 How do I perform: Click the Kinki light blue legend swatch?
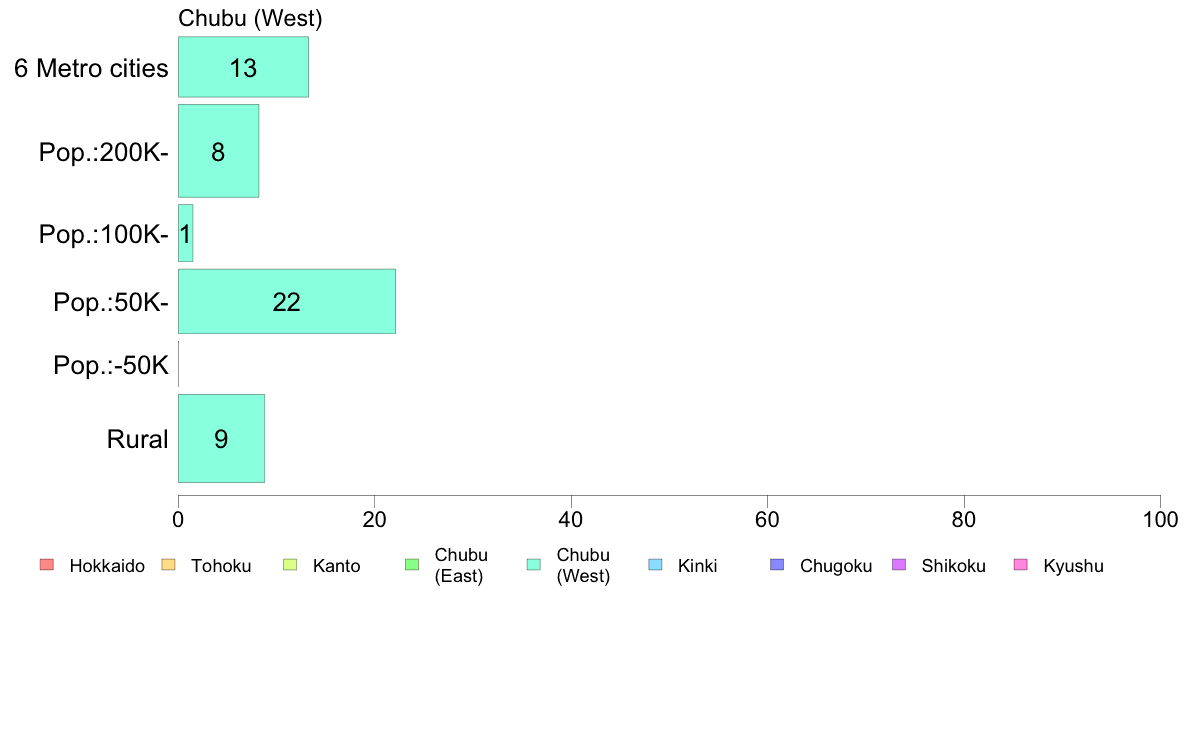tap(655, 565)
